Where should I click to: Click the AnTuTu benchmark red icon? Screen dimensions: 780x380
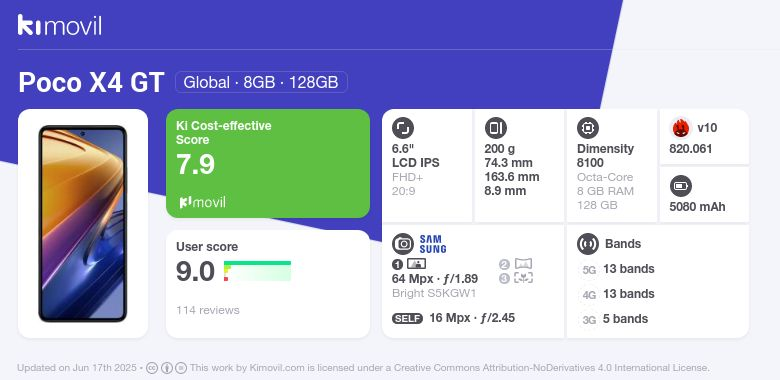tap(681, 128)
